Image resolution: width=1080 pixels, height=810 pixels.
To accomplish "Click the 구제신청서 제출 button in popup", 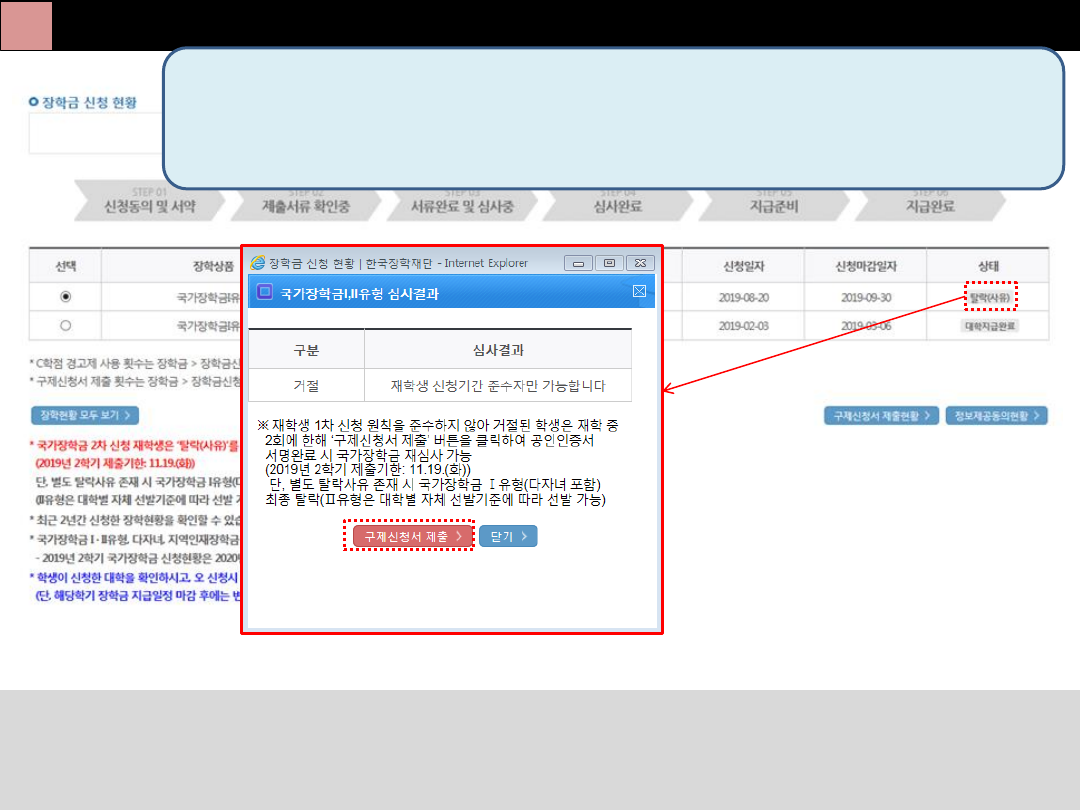I will (x=412, y=537).
